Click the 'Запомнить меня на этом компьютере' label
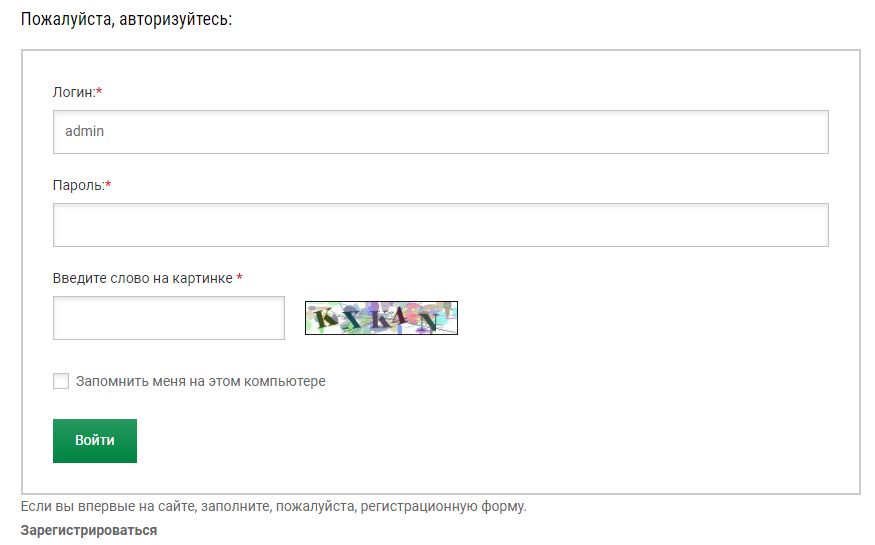The width and height of the screenshot is (875, 545). coord(201,381)
